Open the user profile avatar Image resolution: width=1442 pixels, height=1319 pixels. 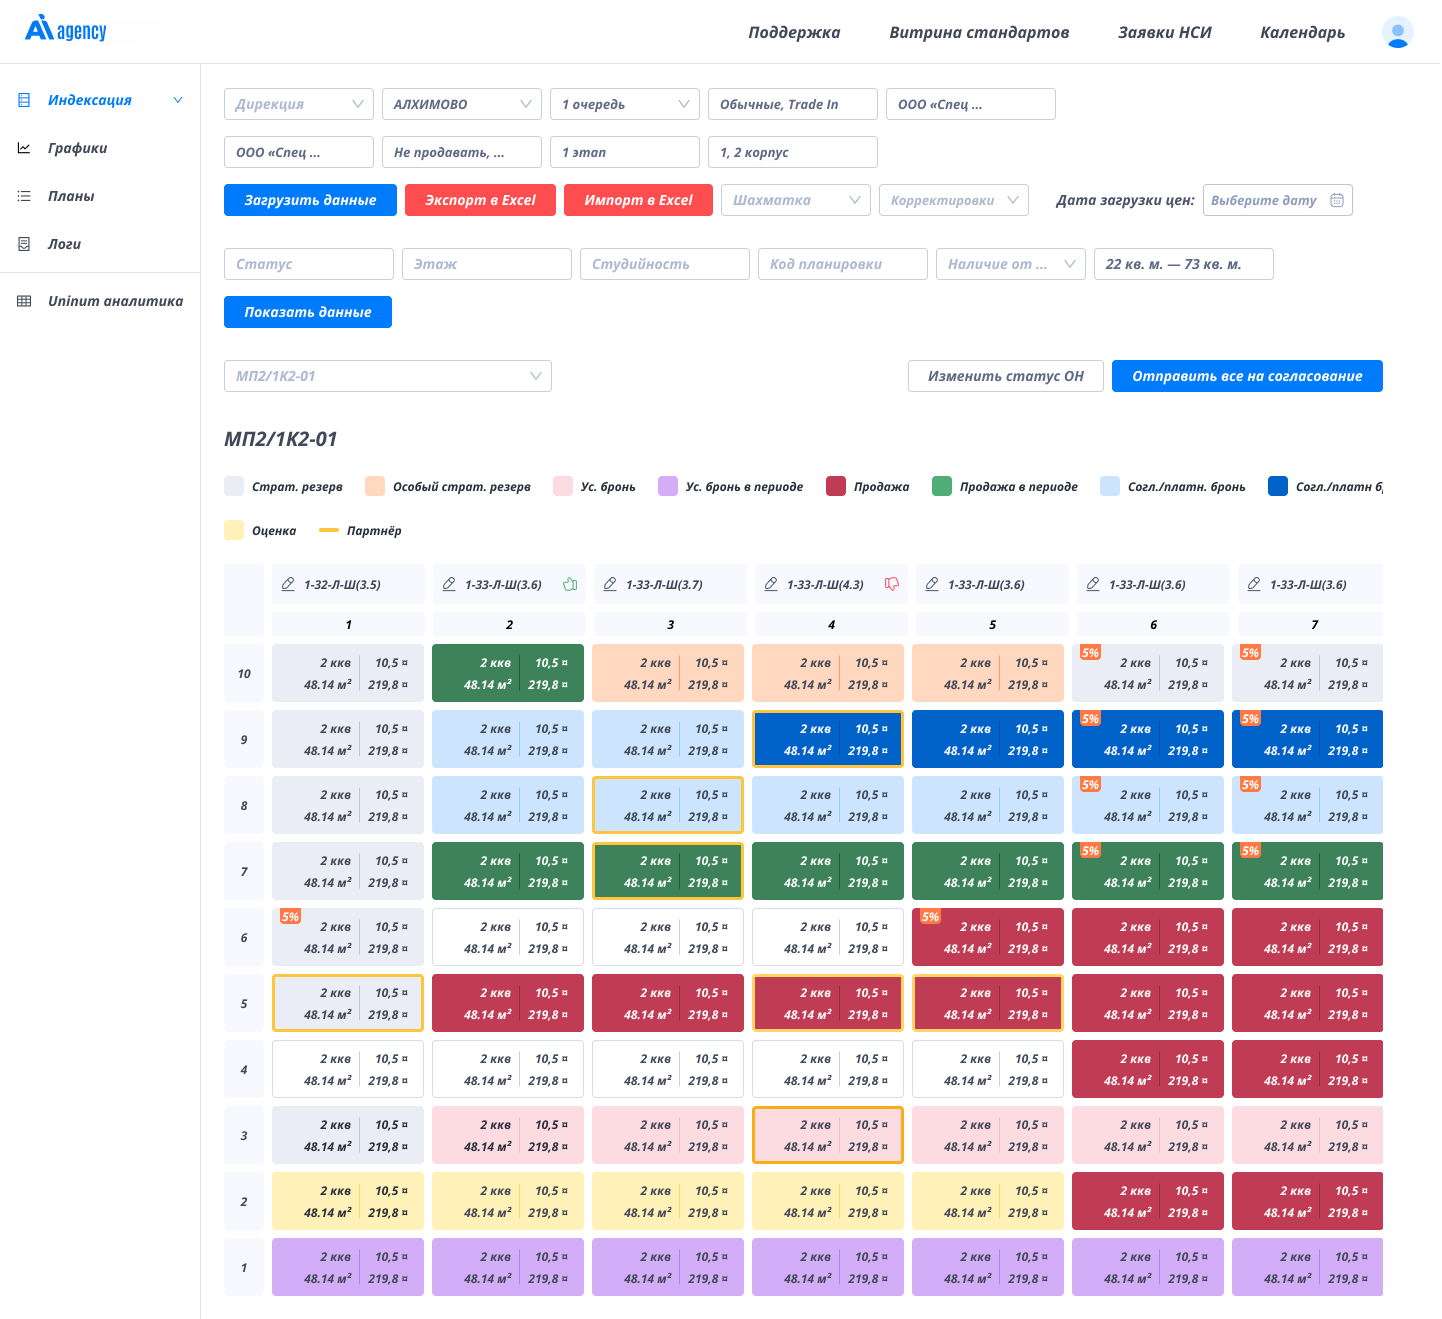coord(1397,32)
